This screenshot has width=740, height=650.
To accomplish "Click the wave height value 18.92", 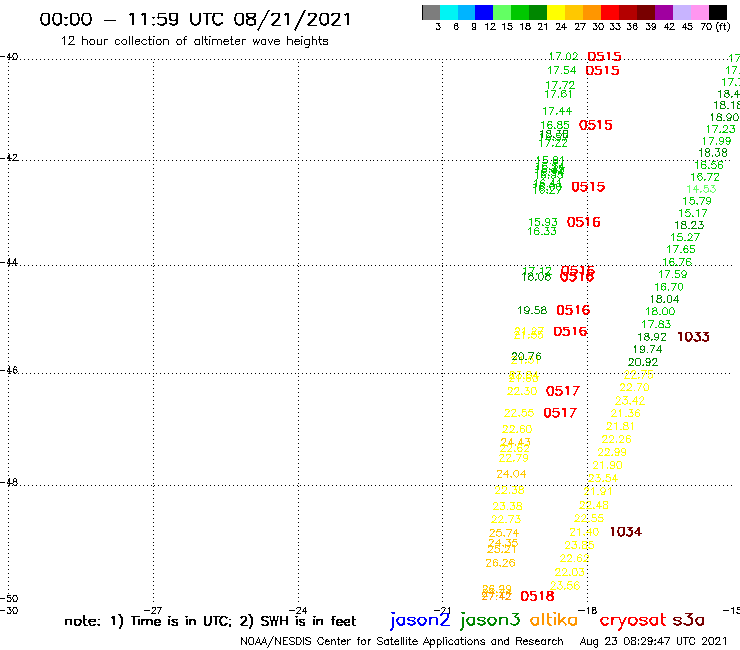I will (652, 338).
